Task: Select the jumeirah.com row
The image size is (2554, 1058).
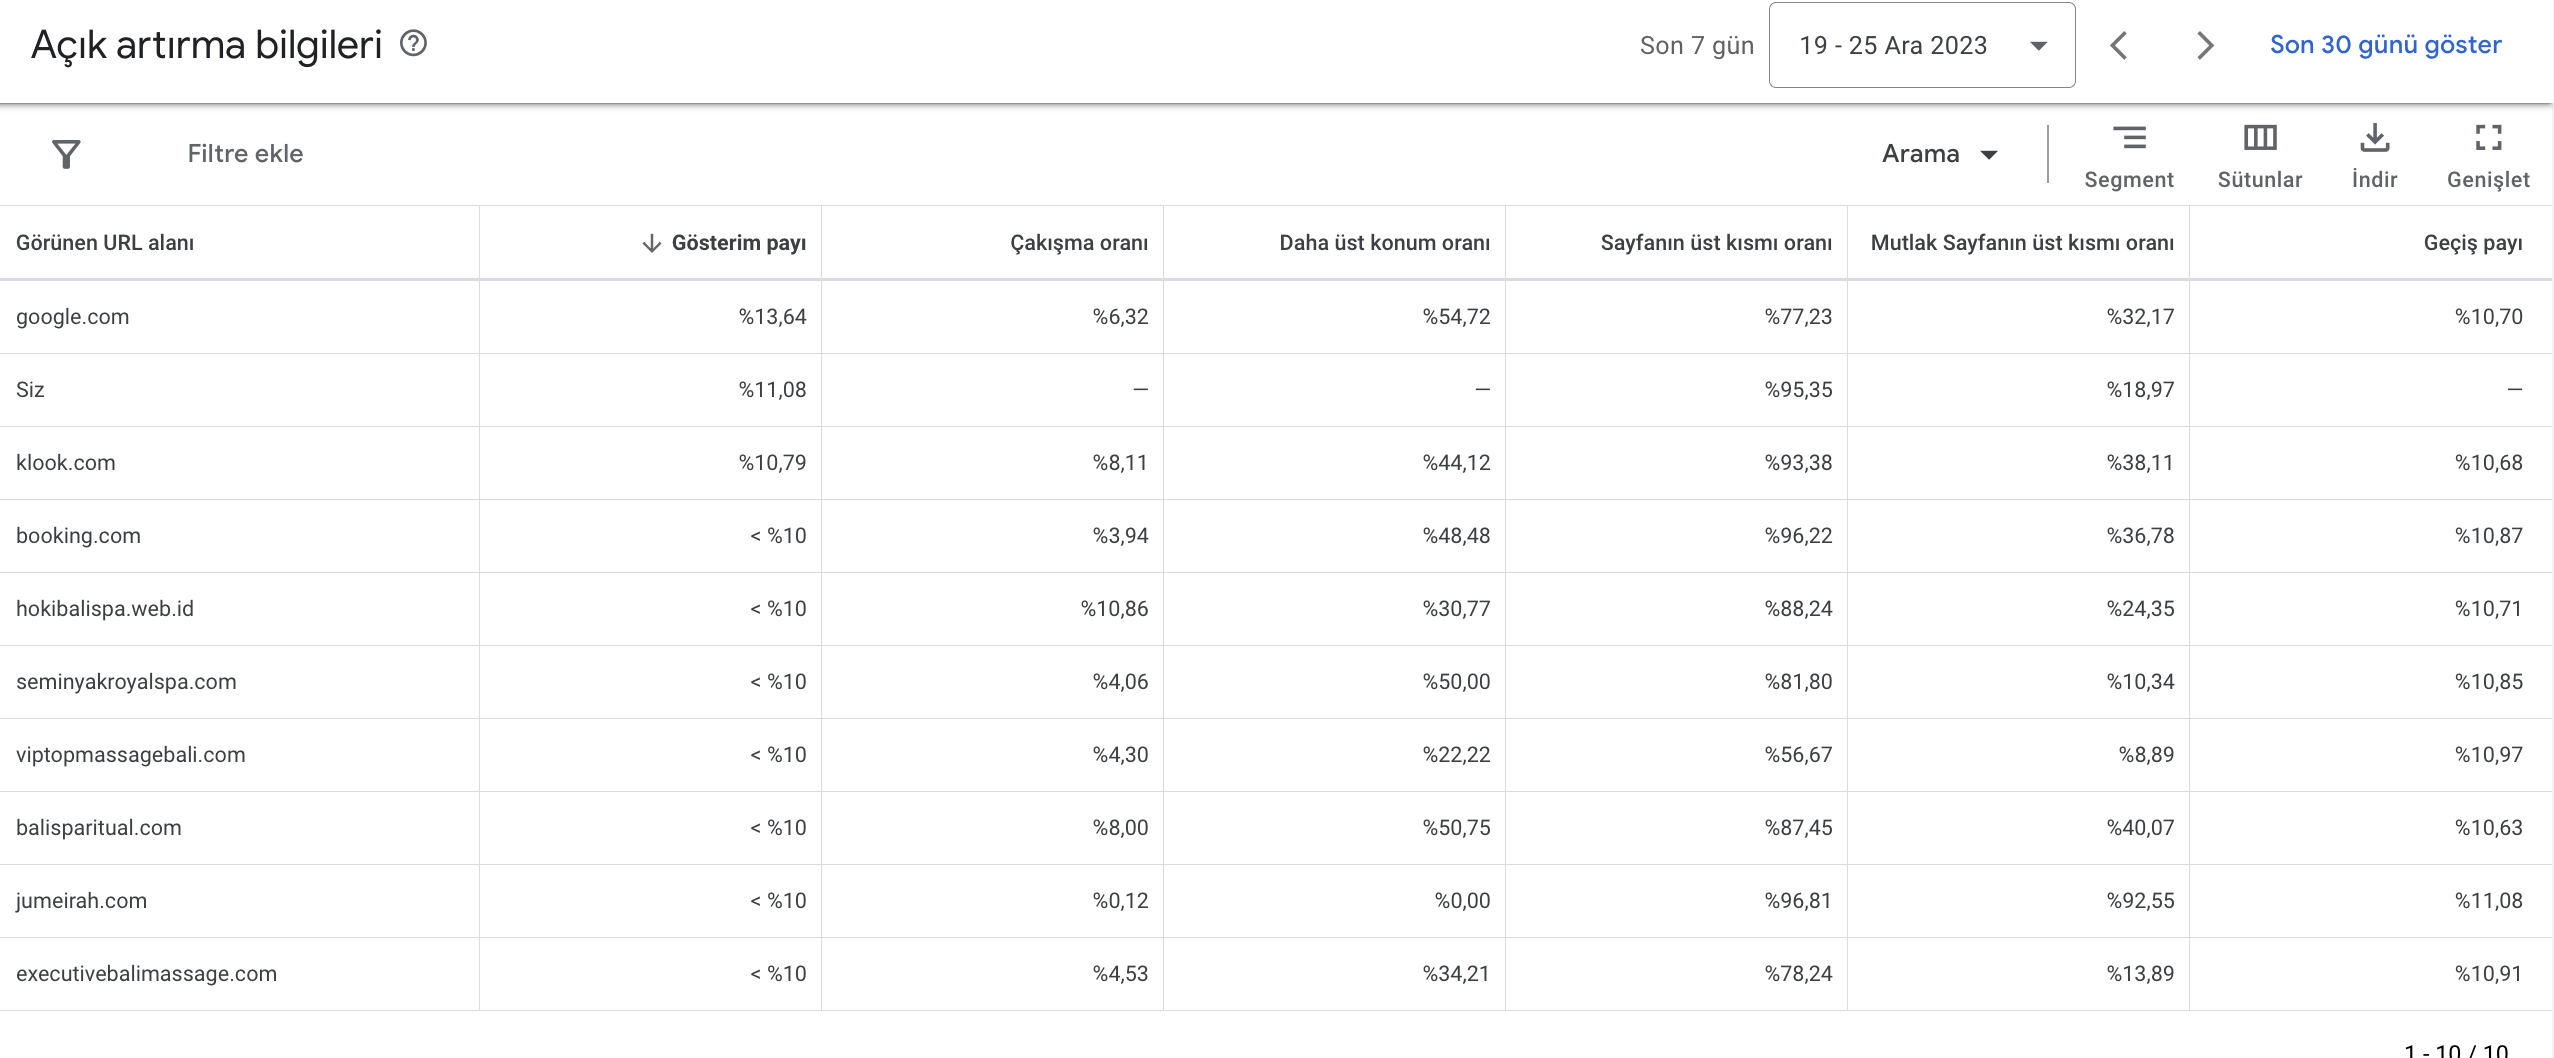Action: 1276,901
